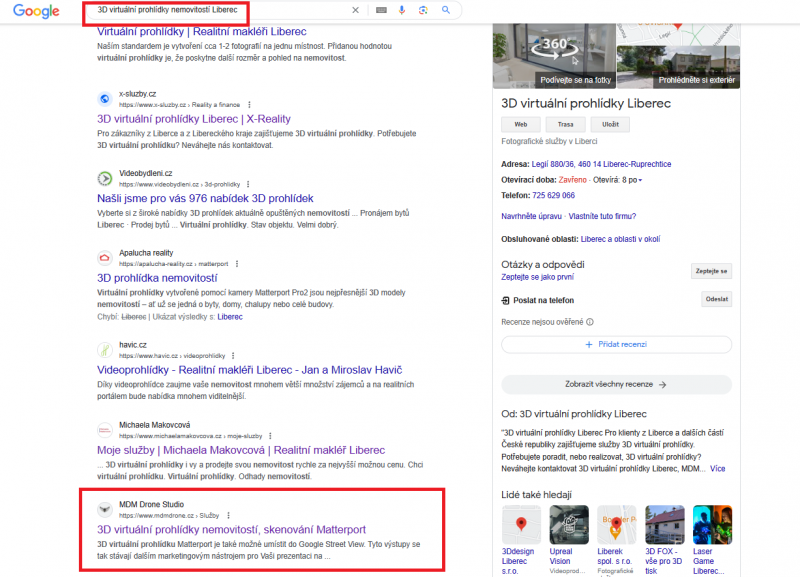Click the Apalucha reality site favicon
The height and width of the screenshot is (577, 800).
(105, 258)
